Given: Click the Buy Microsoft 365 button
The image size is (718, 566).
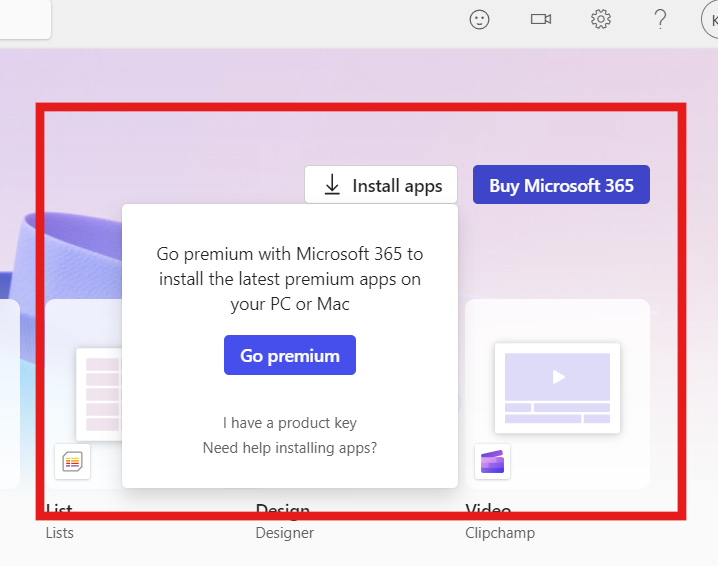Looking at the screenshot, I should click(561, 185).
